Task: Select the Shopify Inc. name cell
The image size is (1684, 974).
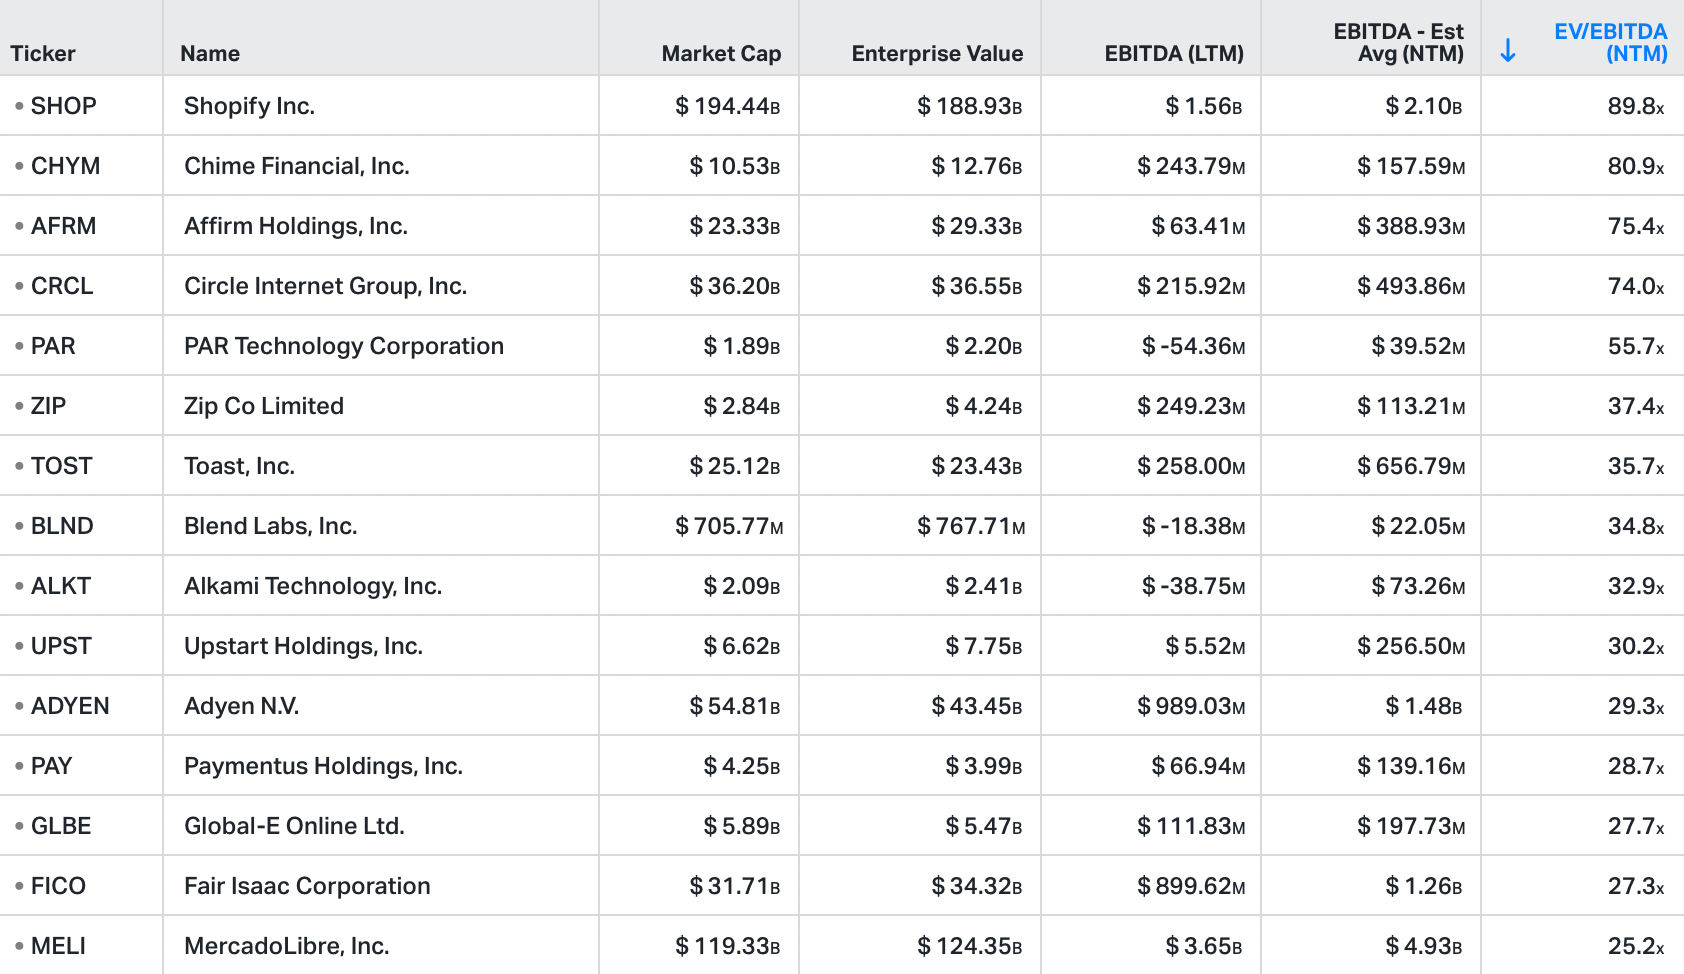Action: click(x=250, y=106)
